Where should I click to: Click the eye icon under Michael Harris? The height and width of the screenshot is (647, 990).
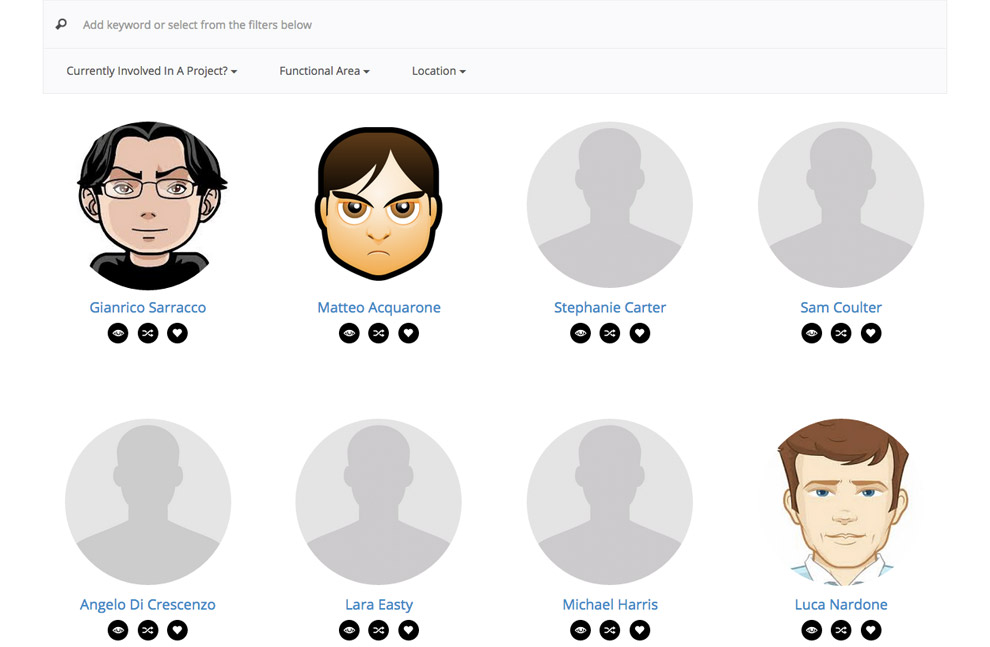(x=580, y=630)
